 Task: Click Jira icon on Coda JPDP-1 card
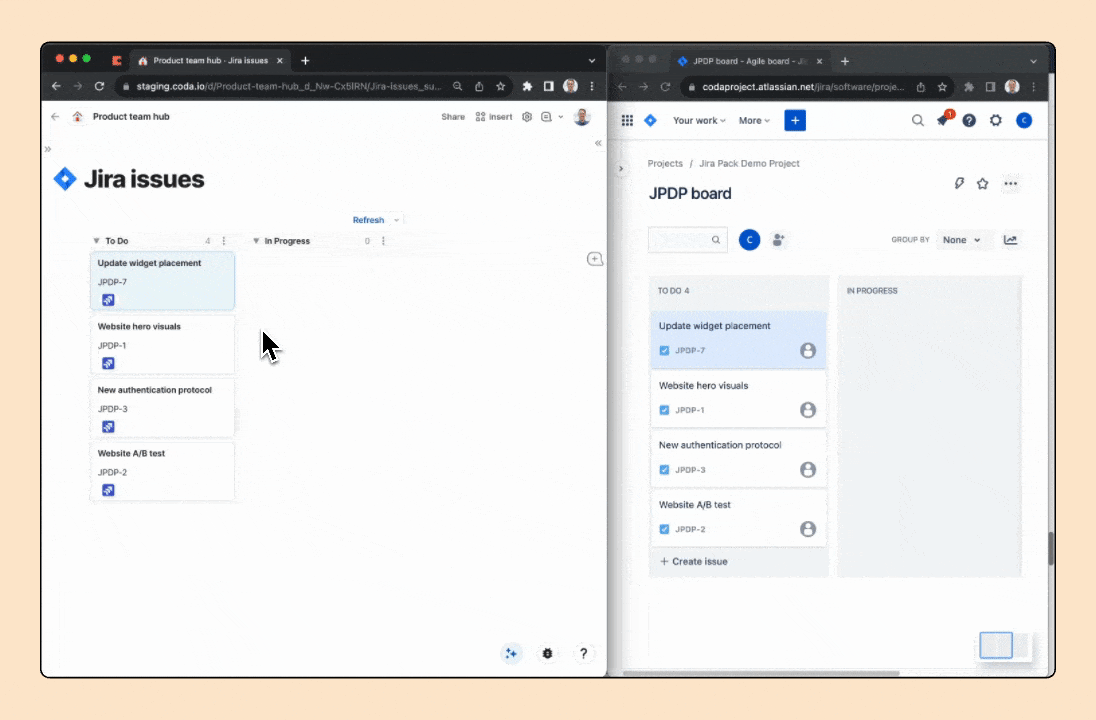108,363
